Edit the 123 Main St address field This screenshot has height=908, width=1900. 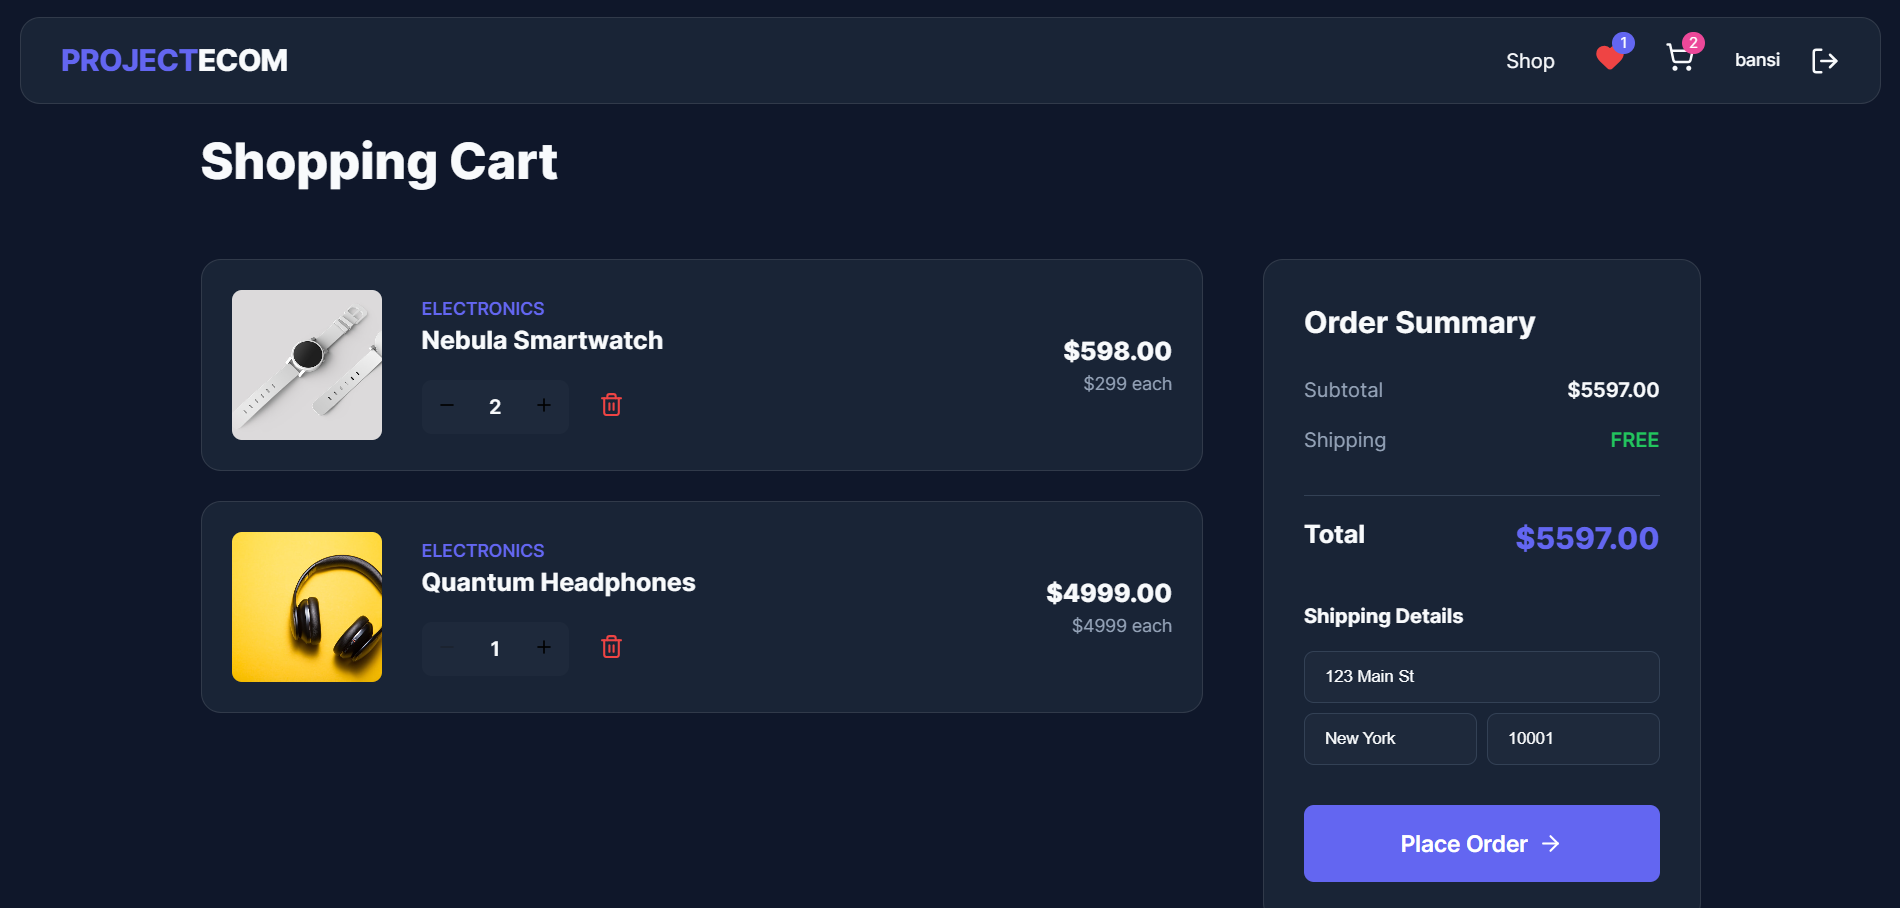(1481, 677)
